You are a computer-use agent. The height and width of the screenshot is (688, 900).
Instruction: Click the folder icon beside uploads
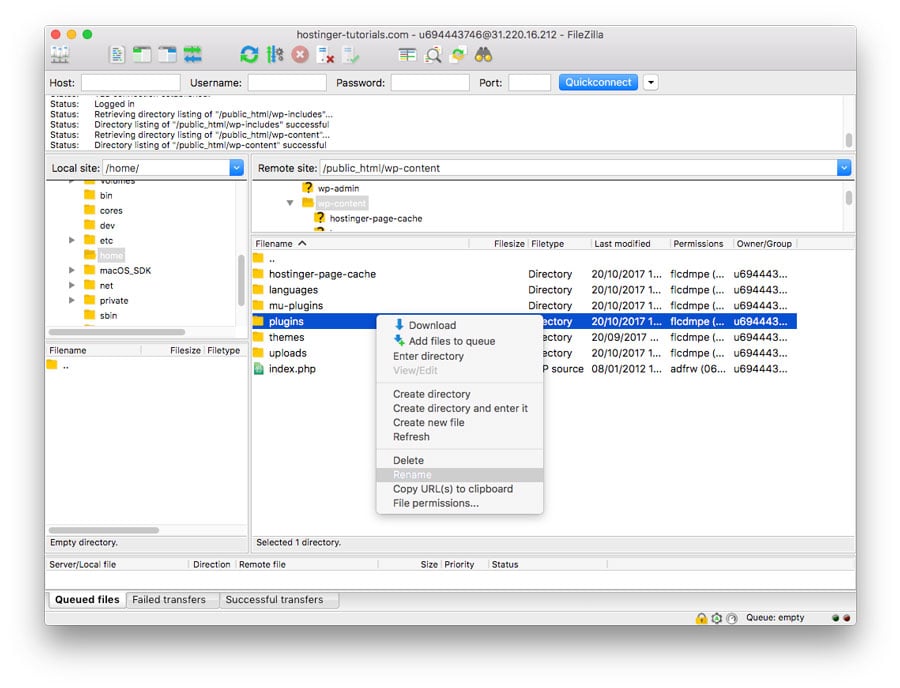(258, 353)
